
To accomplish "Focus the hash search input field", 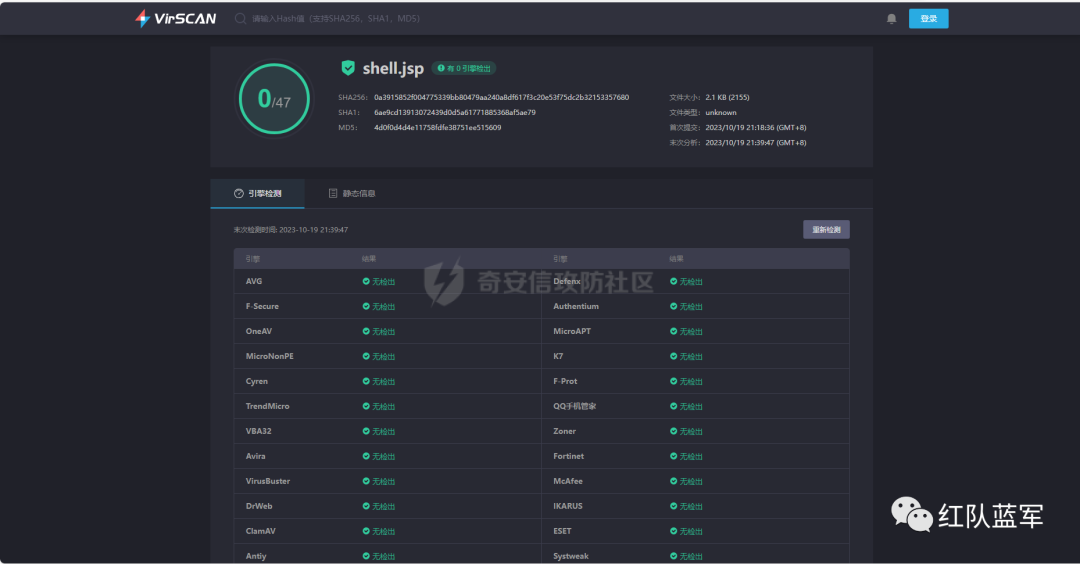I will click(336, 19).
